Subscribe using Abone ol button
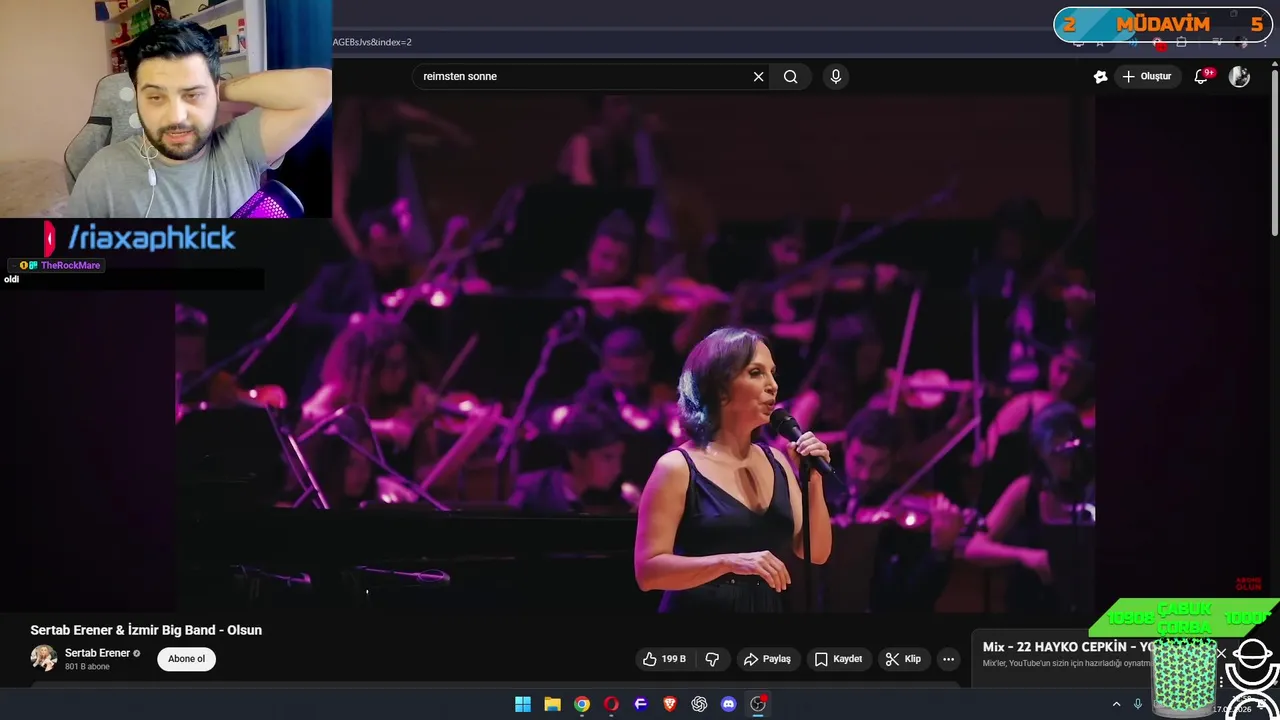 (186, 659)
